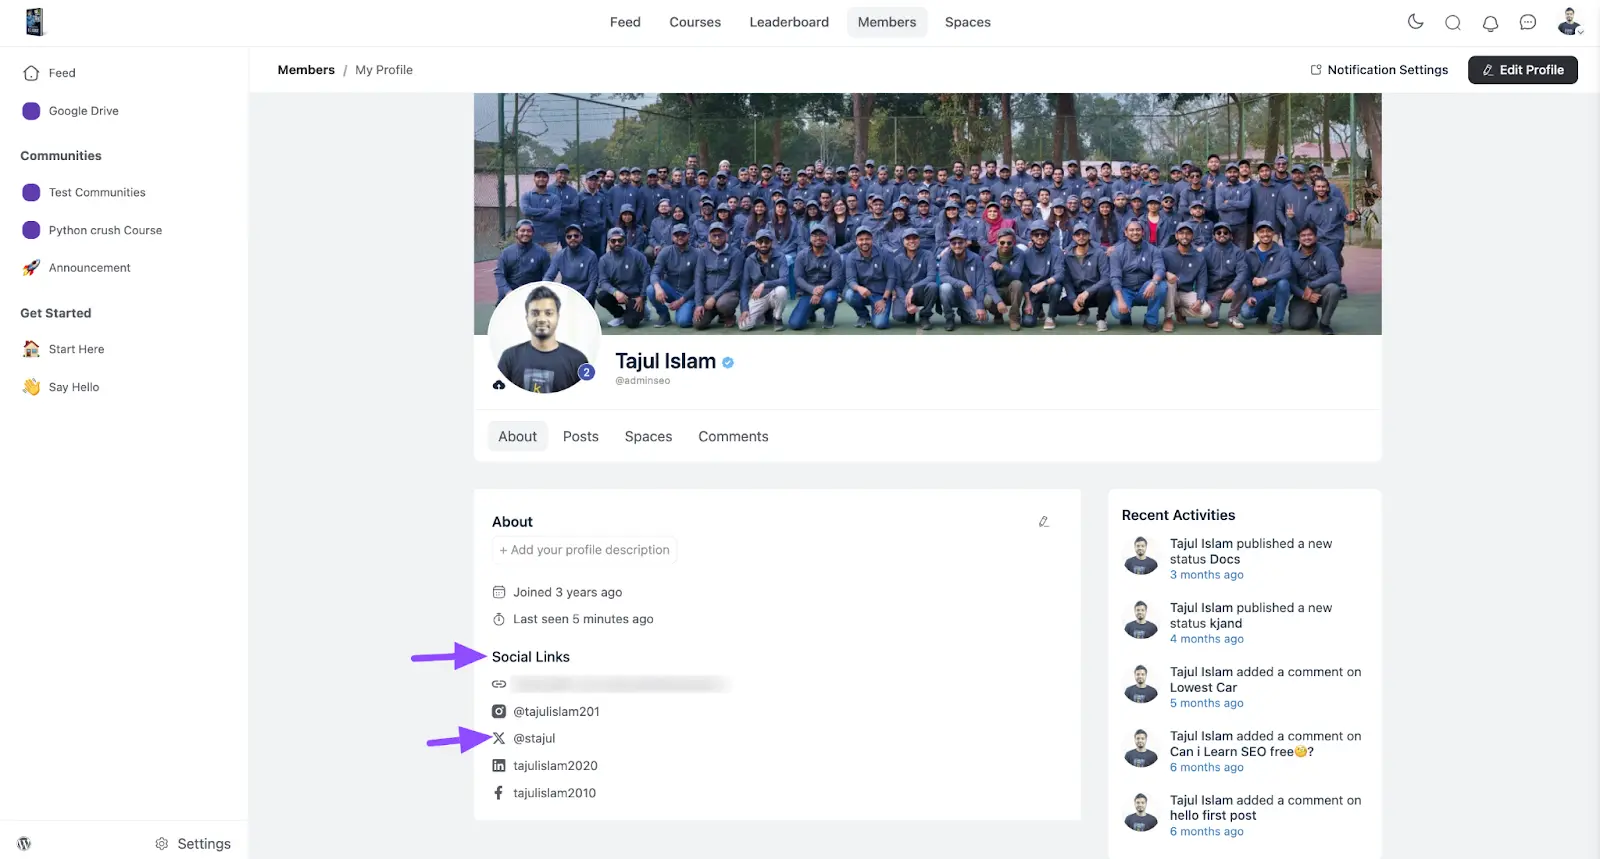Click the verified badge next to Tajul Islam
The image size is (1600, 859).
tap(728, 363)
